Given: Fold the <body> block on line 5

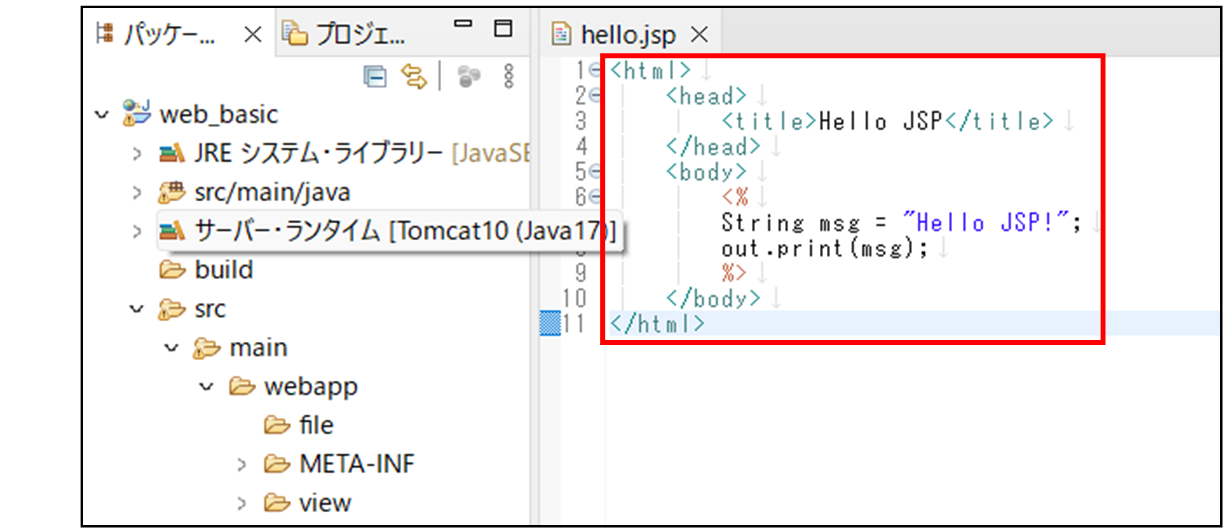Looking at the screenshot, I should (x=595, y=172).
